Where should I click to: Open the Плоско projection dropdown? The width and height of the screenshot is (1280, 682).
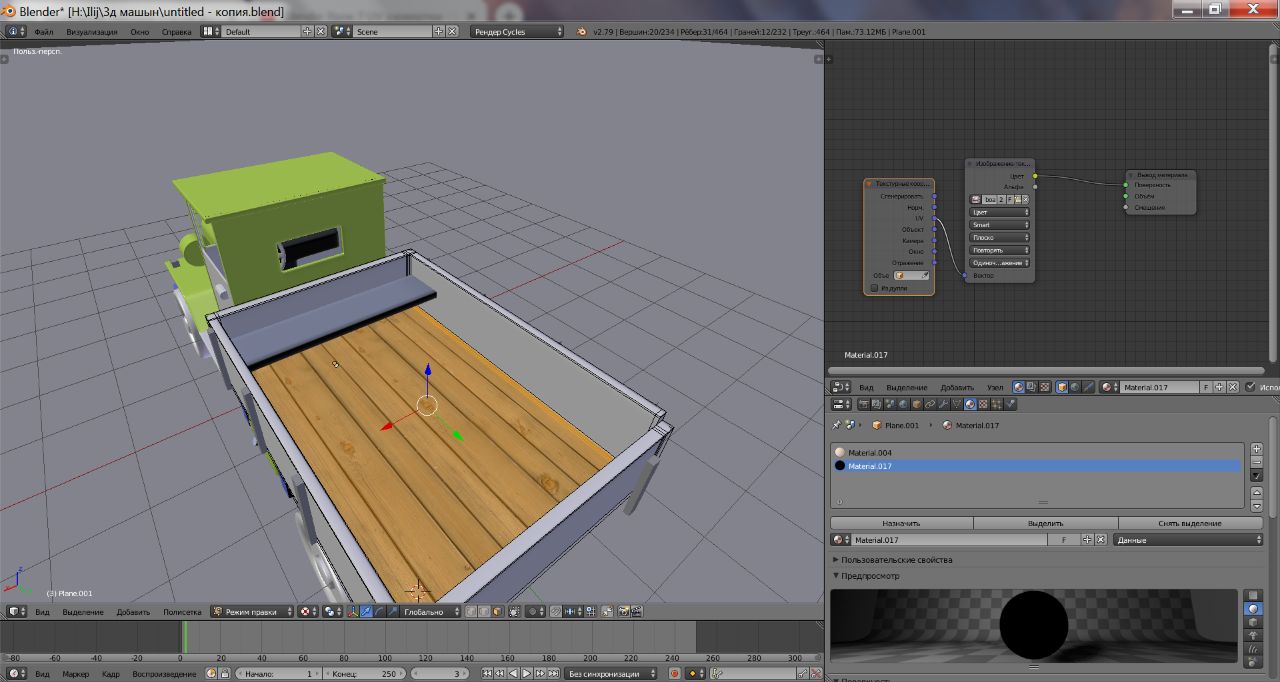click(1000, 238)
